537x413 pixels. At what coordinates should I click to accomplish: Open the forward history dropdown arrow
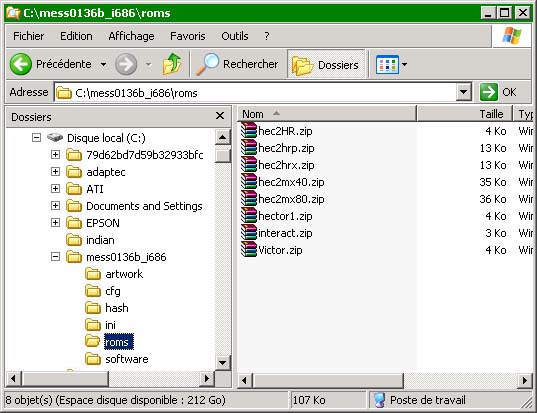pos(149,64)
